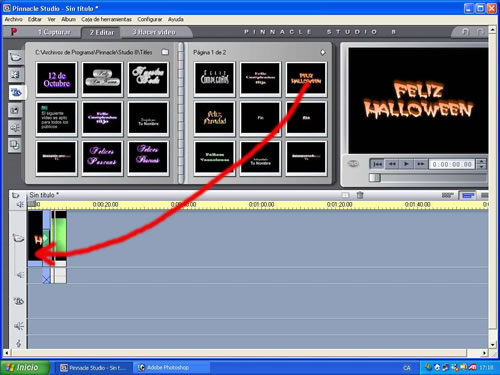Image resolution: width=500 pixels, height=375 pixels.
Task: Open the Caja de herramientas menu
Action: click(x=106, y=19)
